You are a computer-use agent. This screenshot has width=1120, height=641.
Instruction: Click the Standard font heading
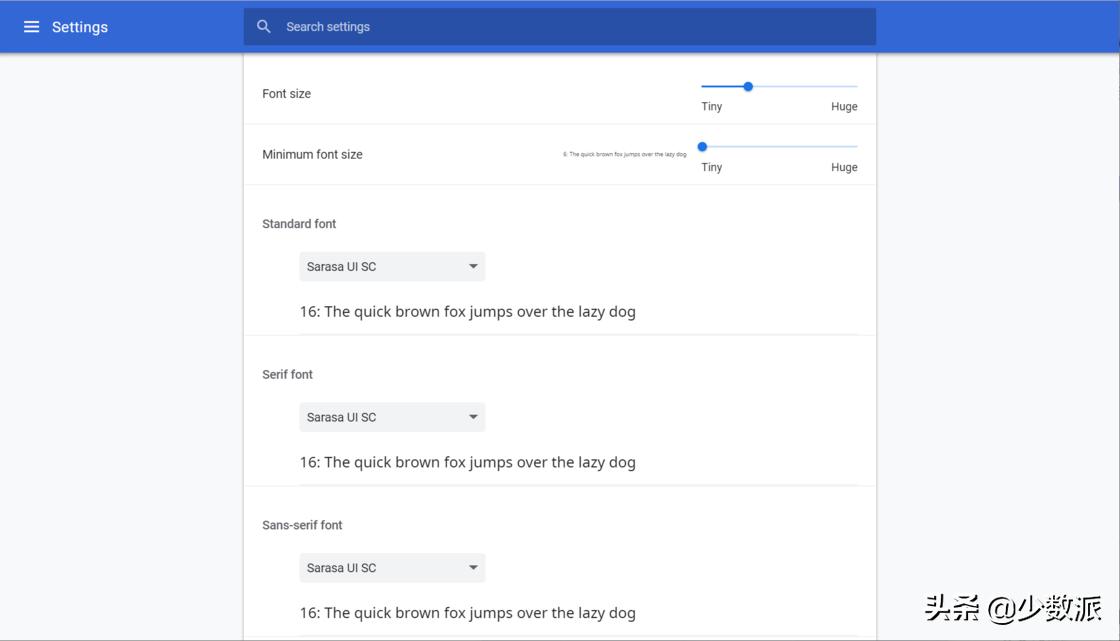point(299,224)
